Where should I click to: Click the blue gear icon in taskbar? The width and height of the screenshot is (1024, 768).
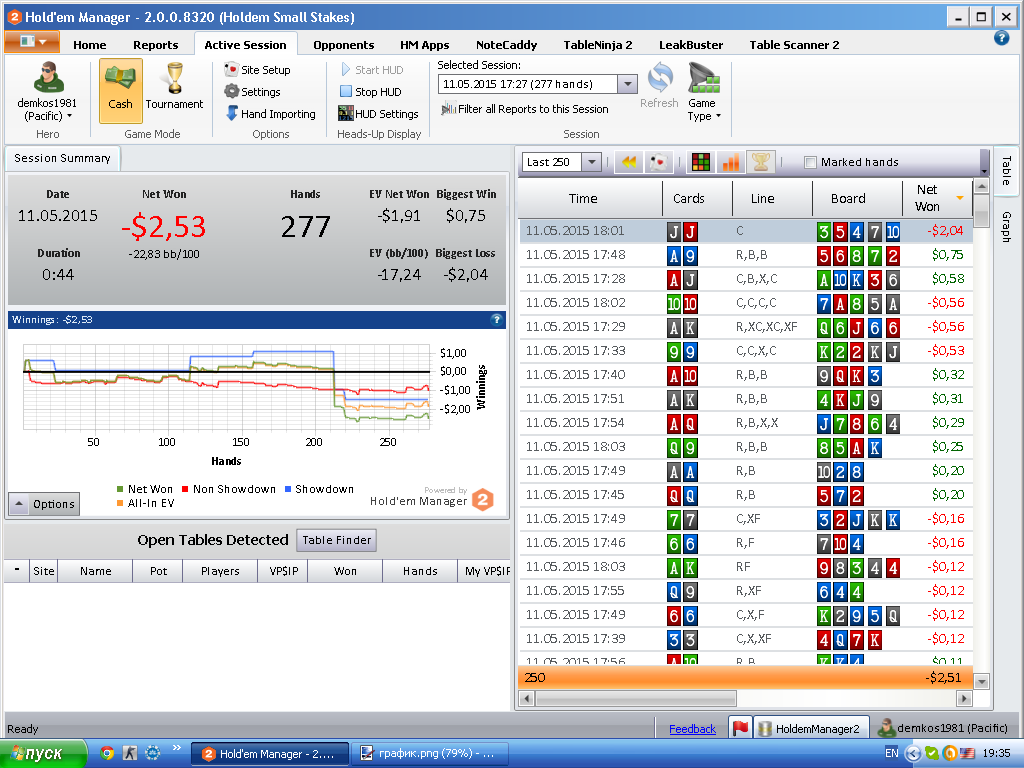point(152,753)
